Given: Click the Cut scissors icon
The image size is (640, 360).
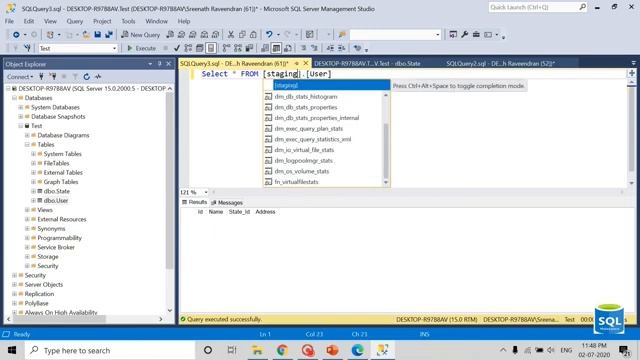Looking at the screenshot, I should point(231,35).
